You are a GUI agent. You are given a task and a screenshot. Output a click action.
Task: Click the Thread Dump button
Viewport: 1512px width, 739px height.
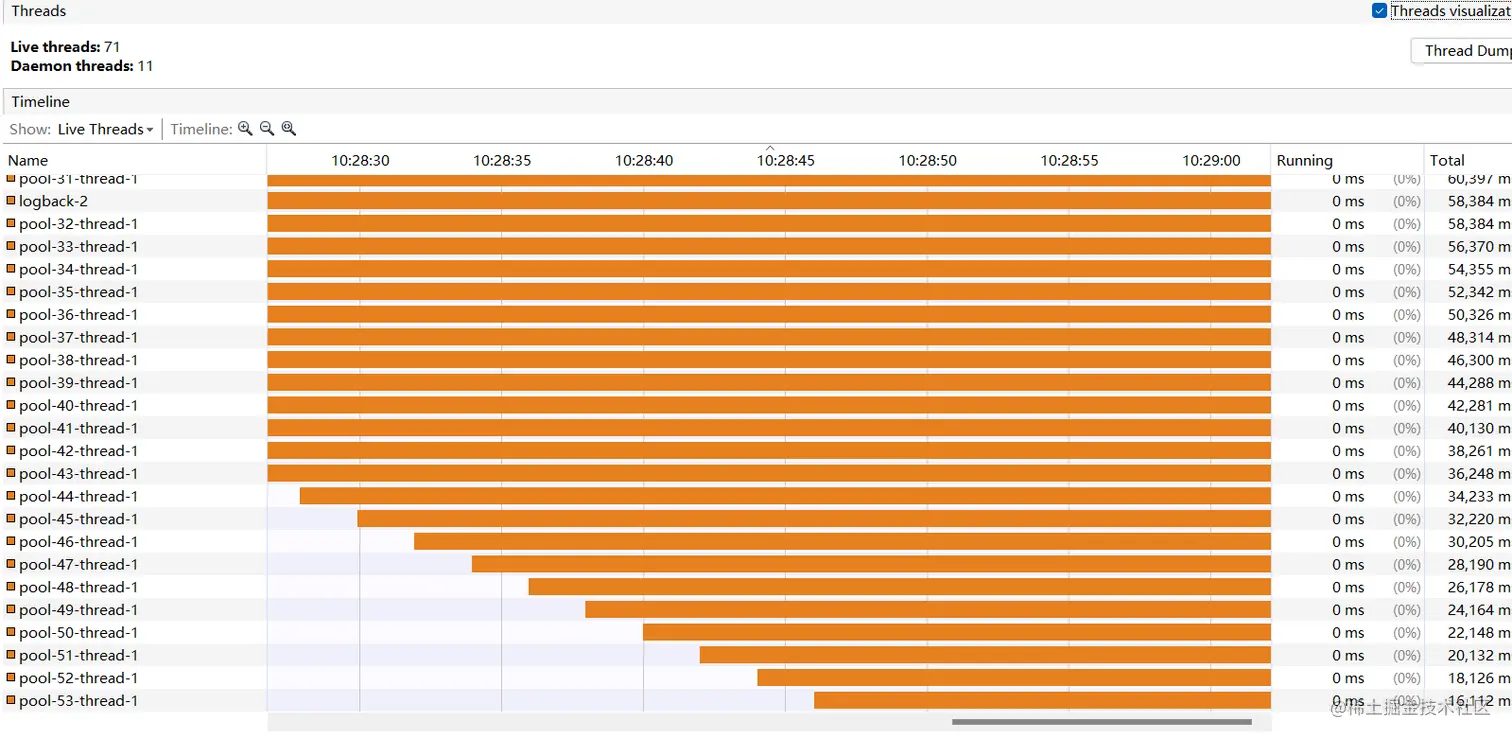tap(1464, 51)
